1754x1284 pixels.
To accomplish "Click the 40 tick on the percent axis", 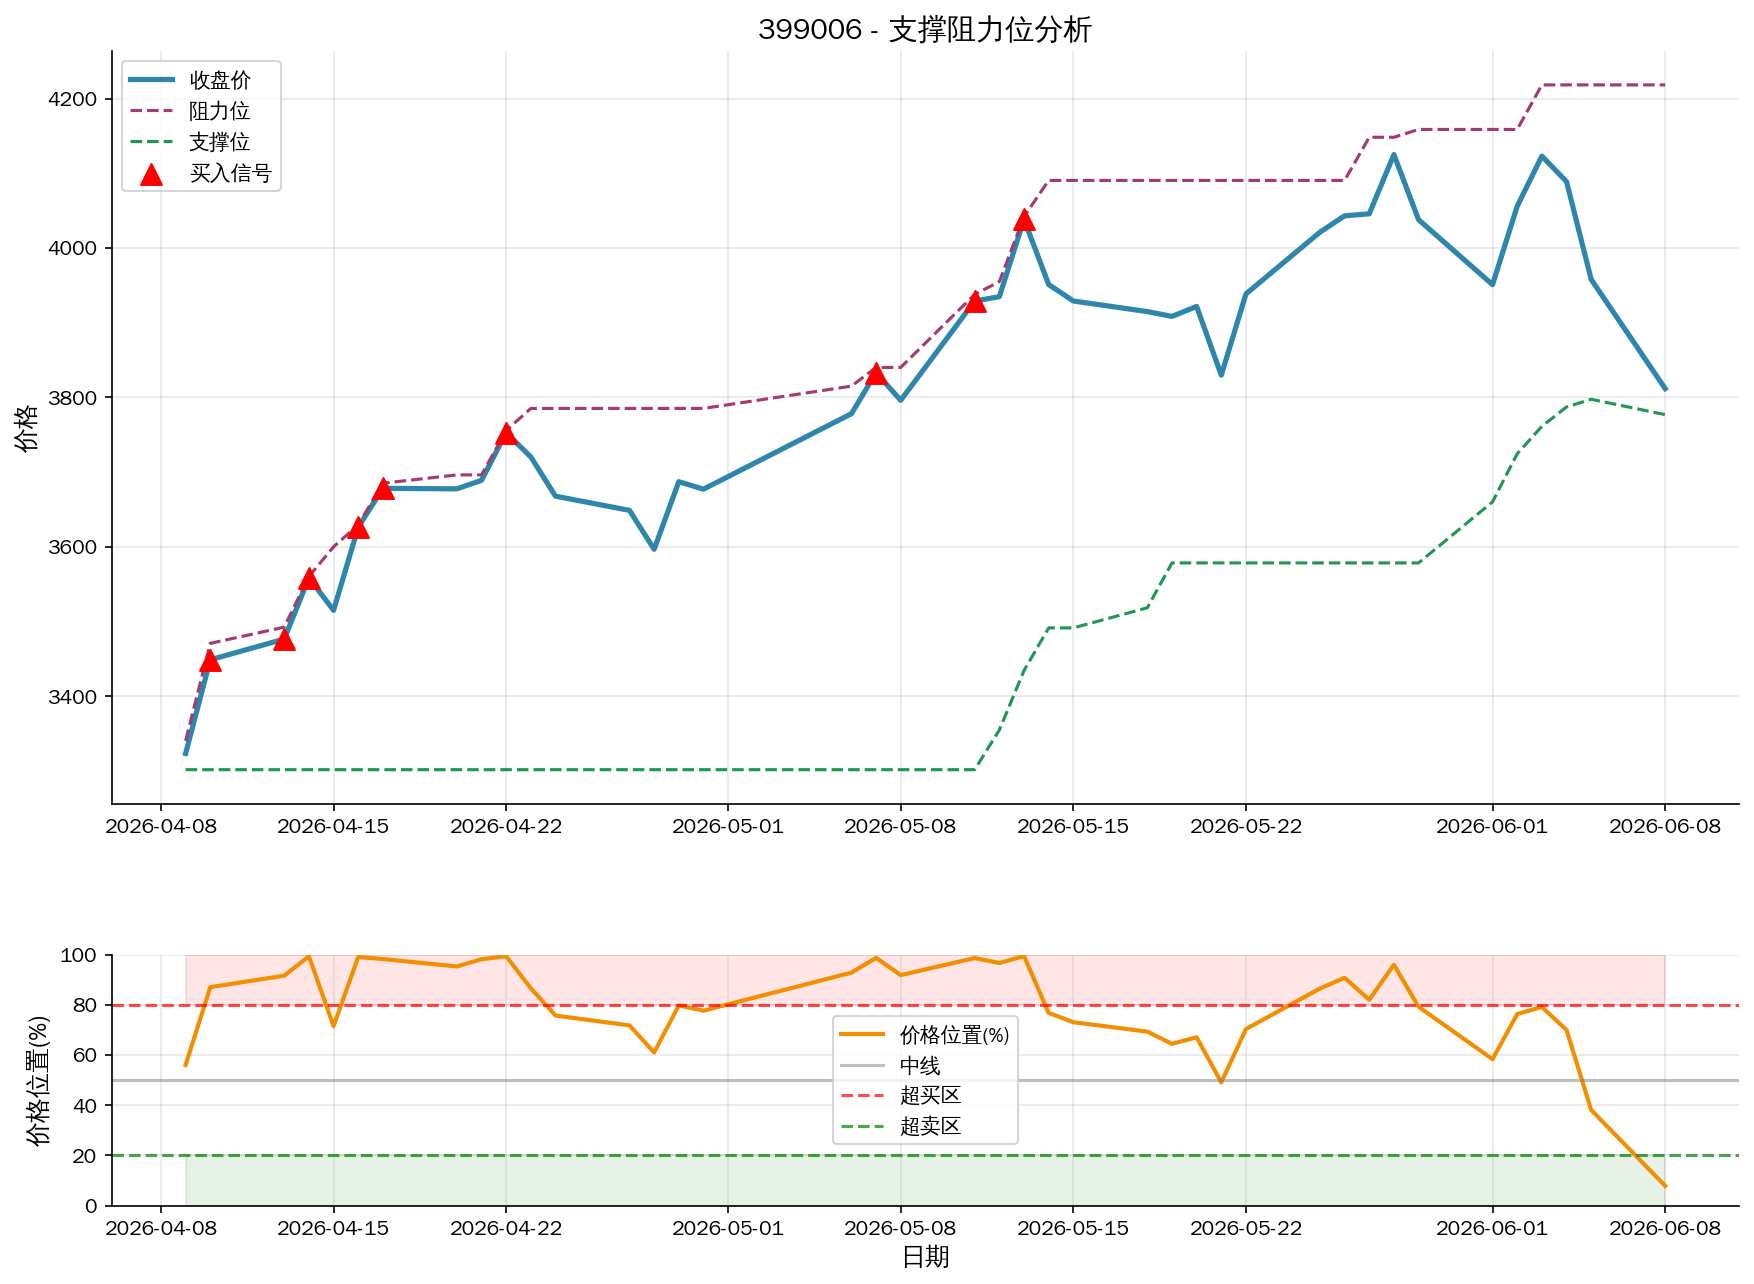I will [85, 1106].
